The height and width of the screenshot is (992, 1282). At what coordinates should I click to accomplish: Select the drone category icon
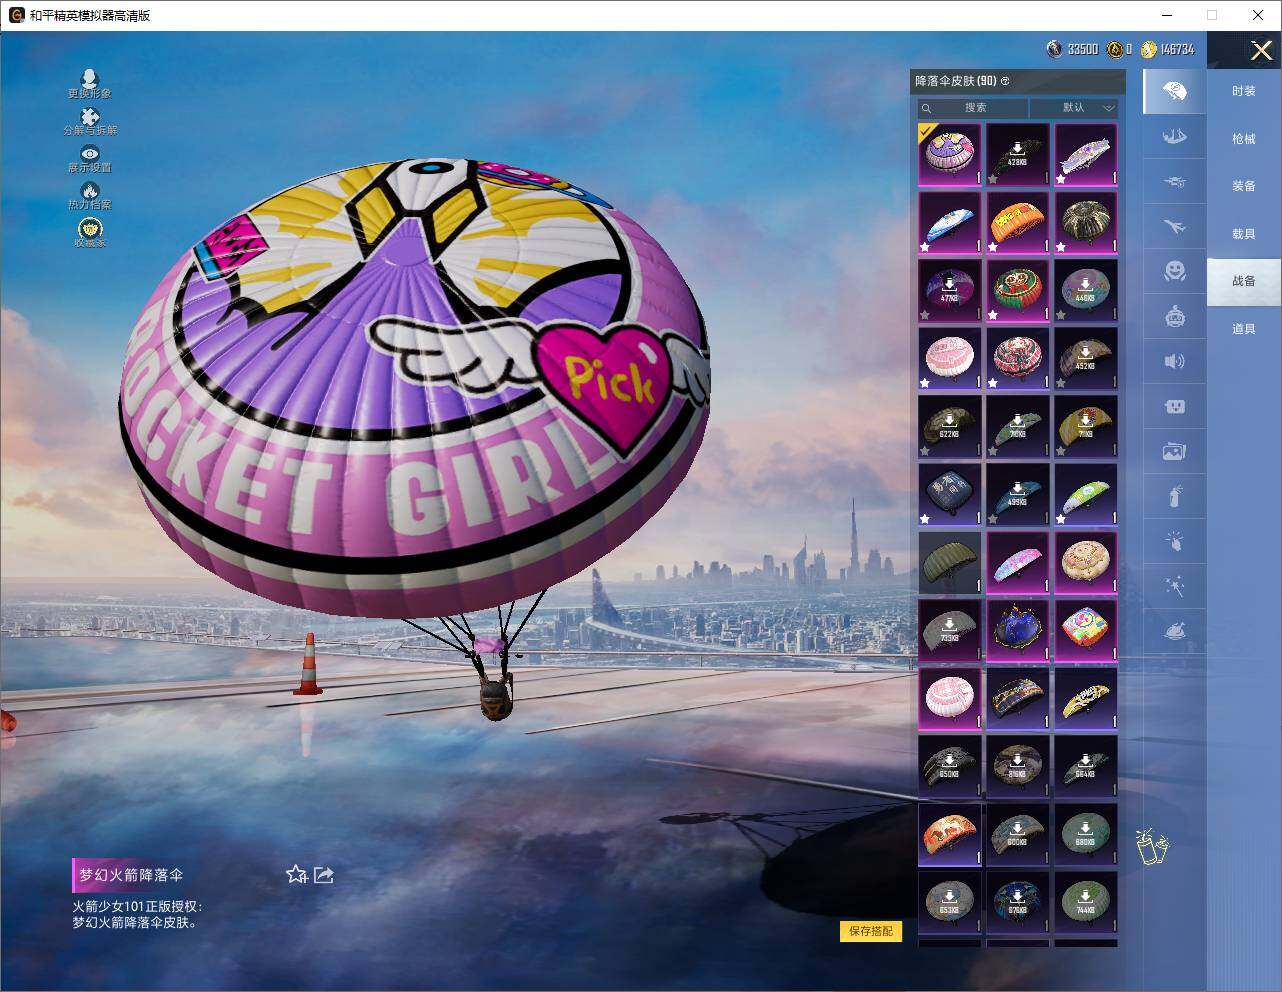pyautogui.click(x=1174, y=182)
